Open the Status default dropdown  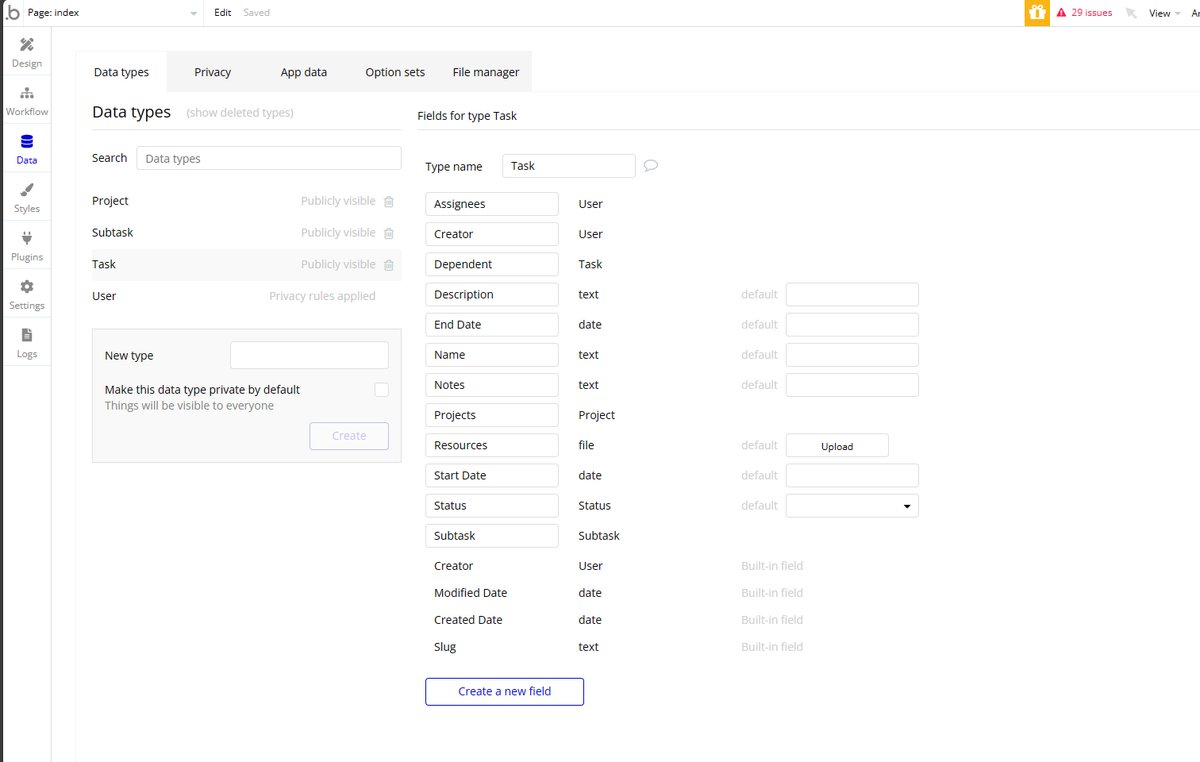(x=852, y=505)
